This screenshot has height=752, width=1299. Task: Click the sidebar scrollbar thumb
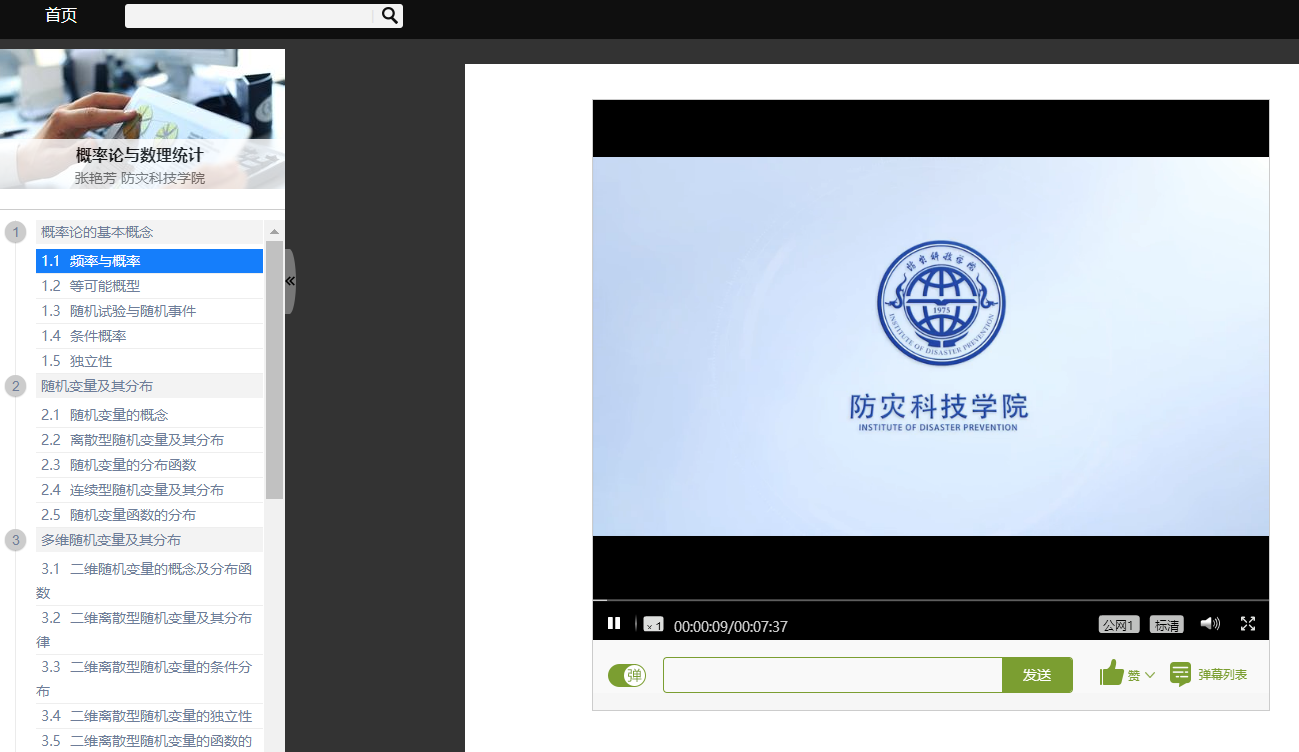tap(274, 370)
